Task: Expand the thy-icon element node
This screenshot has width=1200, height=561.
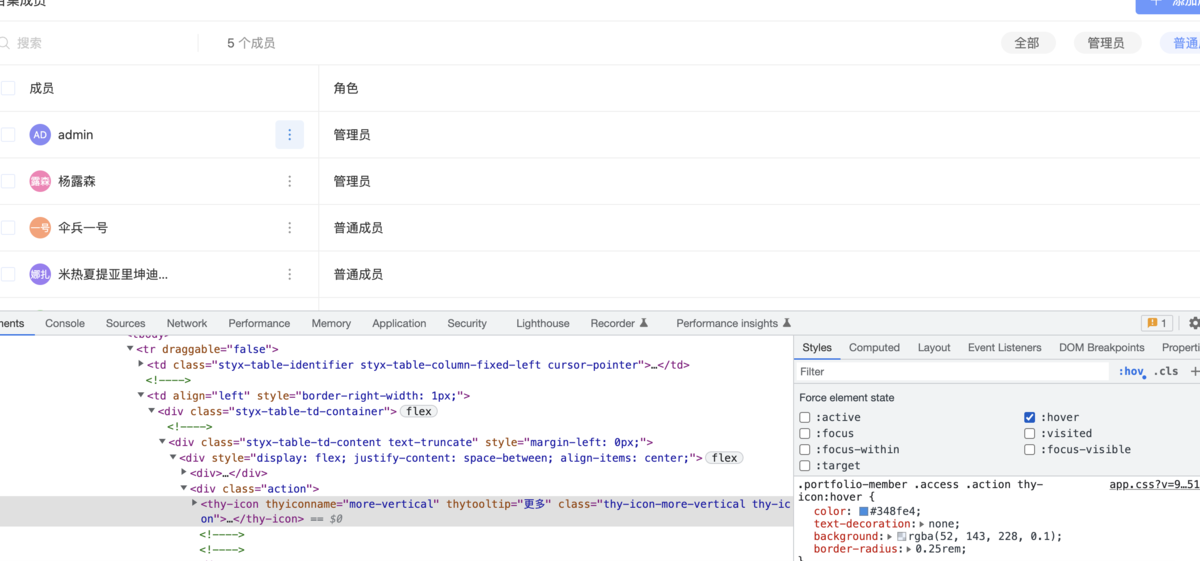Action: click(195, 504)
